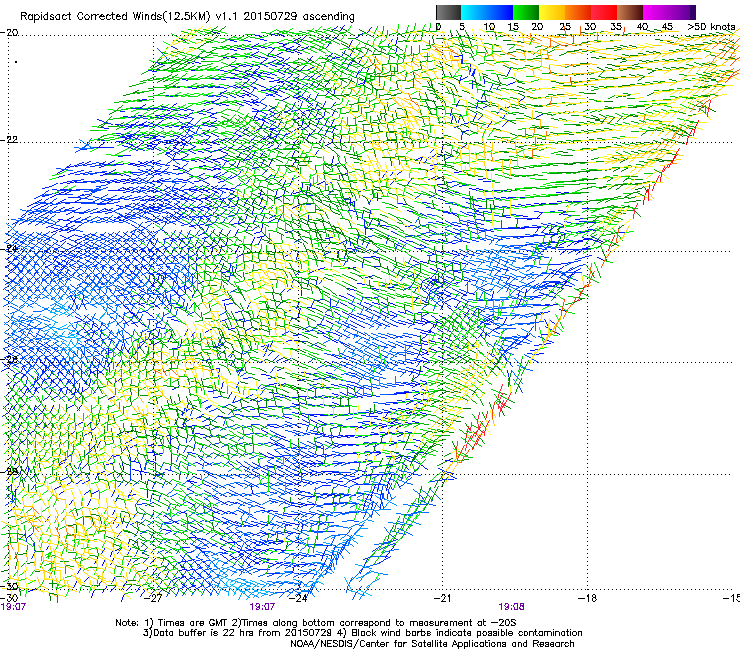Click the '-21' longitude axis label
The height and width of the screenshot is (650, 740).
click(442, 598)
